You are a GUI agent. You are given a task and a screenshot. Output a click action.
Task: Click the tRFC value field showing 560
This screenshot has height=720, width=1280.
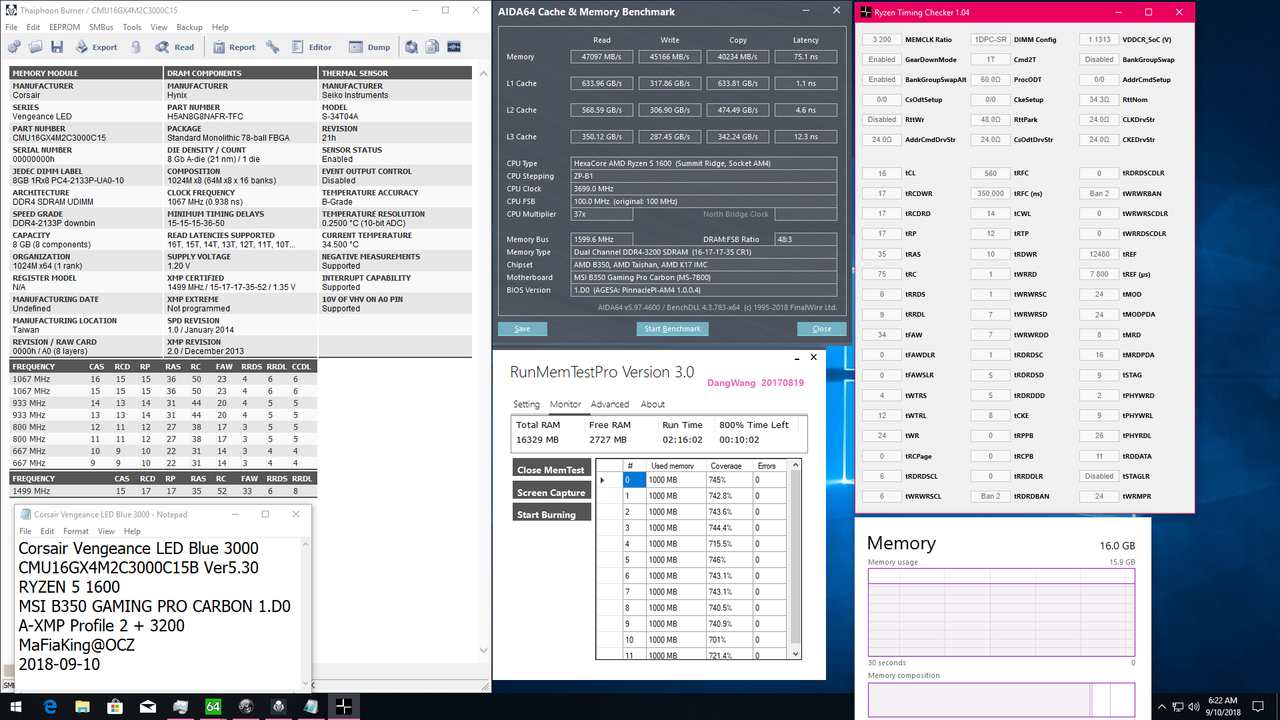[x=990, y=173]
